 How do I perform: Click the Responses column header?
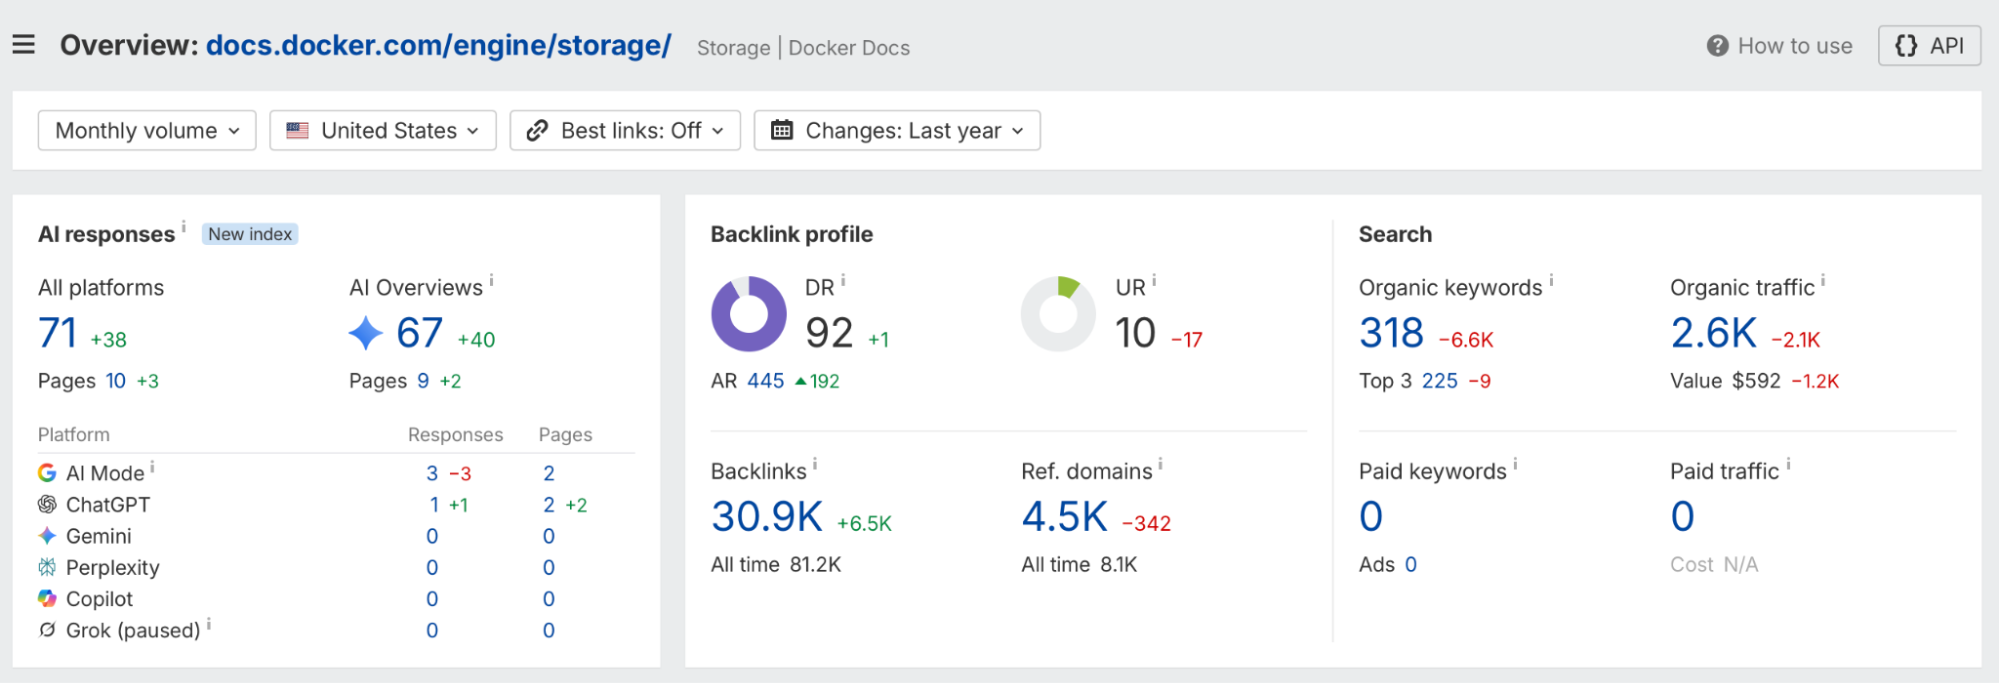pos(455,435)
